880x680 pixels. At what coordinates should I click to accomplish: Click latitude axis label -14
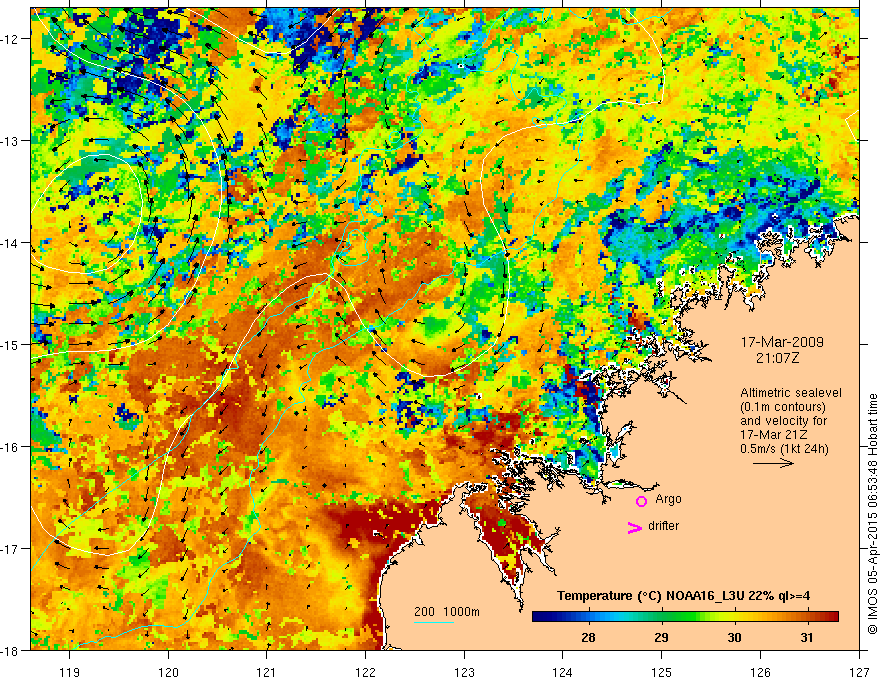pyautogui.click(x=10, y=243)
